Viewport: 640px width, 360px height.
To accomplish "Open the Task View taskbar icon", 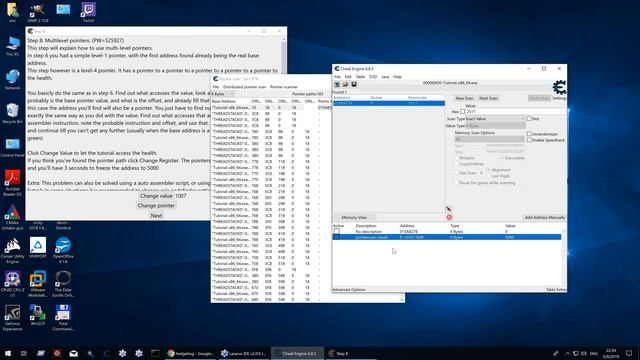I will pyautogui.click(x=24, y=353).
